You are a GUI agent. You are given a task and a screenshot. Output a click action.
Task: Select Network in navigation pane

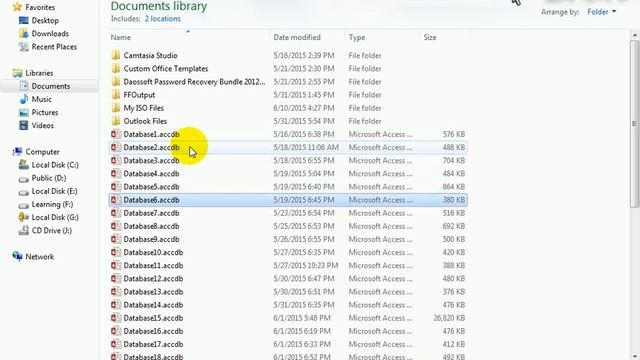tap(40, 257)
